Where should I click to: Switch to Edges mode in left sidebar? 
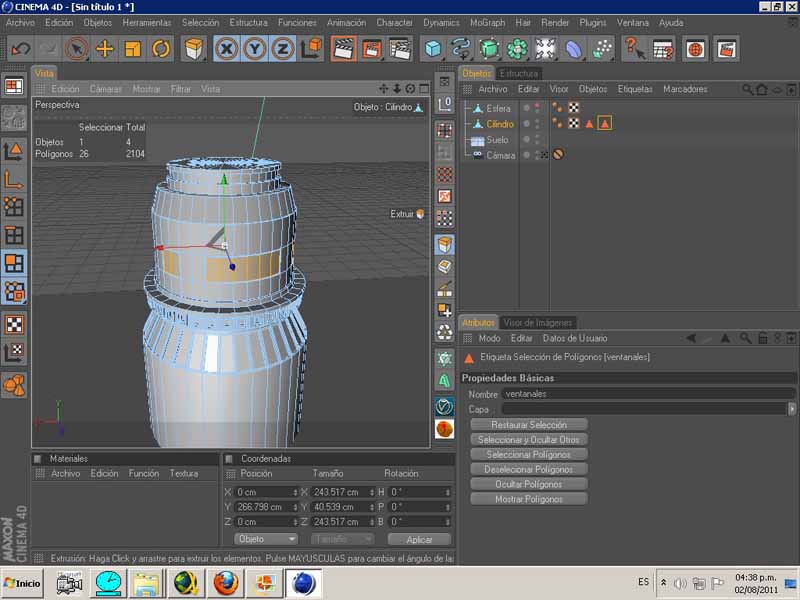coord(14,235)
